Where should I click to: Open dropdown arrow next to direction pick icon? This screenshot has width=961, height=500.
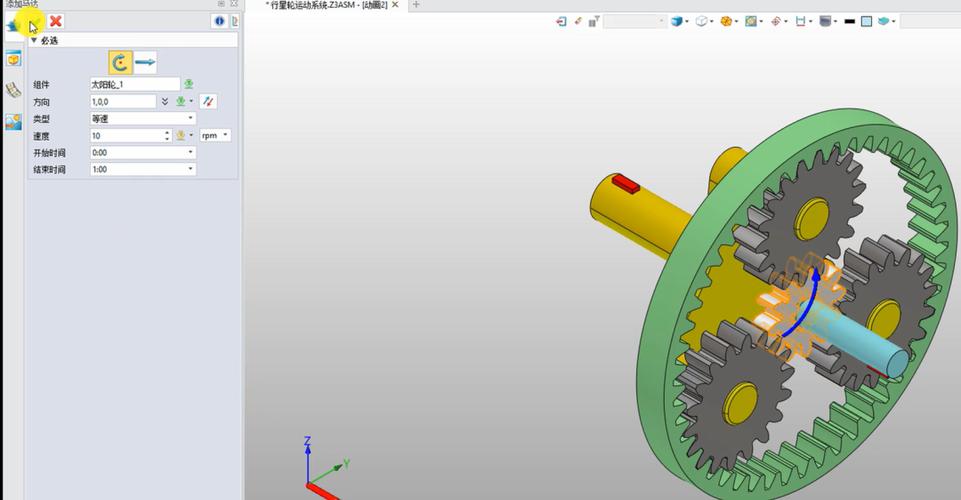point(191,101)
